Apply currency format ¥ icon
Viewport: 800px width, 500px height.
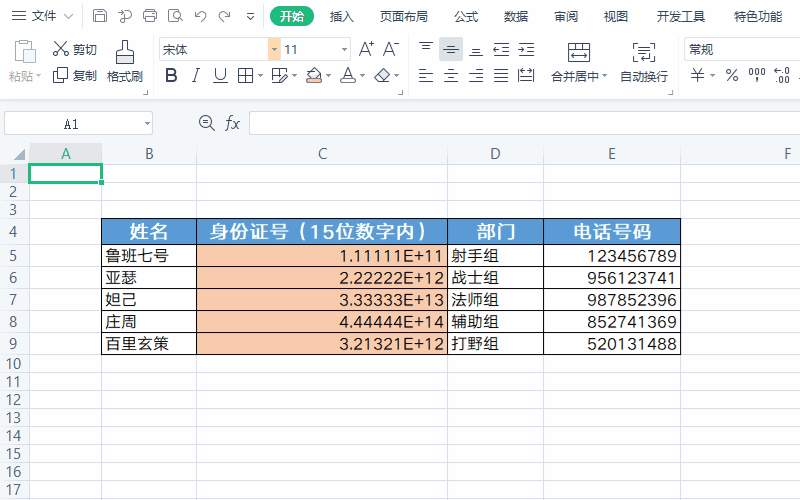click(x=697, y=76)
